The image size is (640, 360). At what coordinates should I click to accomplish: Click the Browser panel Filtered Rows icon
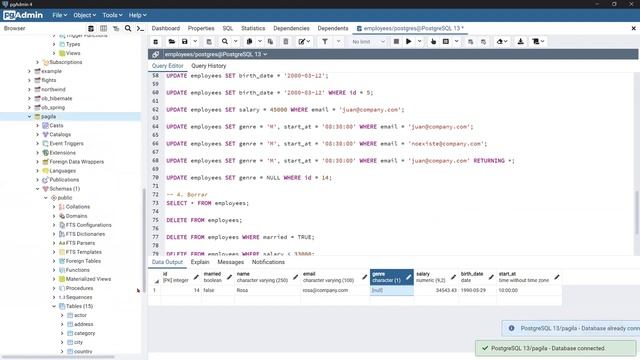(116, 29)
